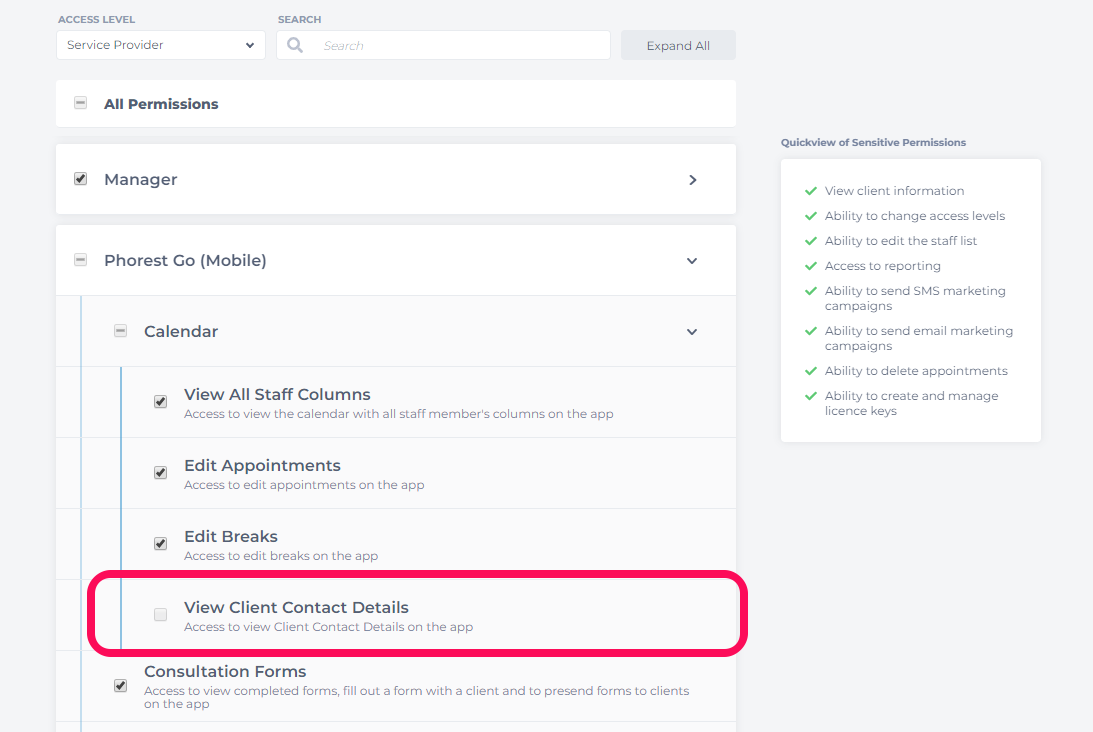Toggle the Calendar group checkbox
1093x732 pixels.
(121, 330)
